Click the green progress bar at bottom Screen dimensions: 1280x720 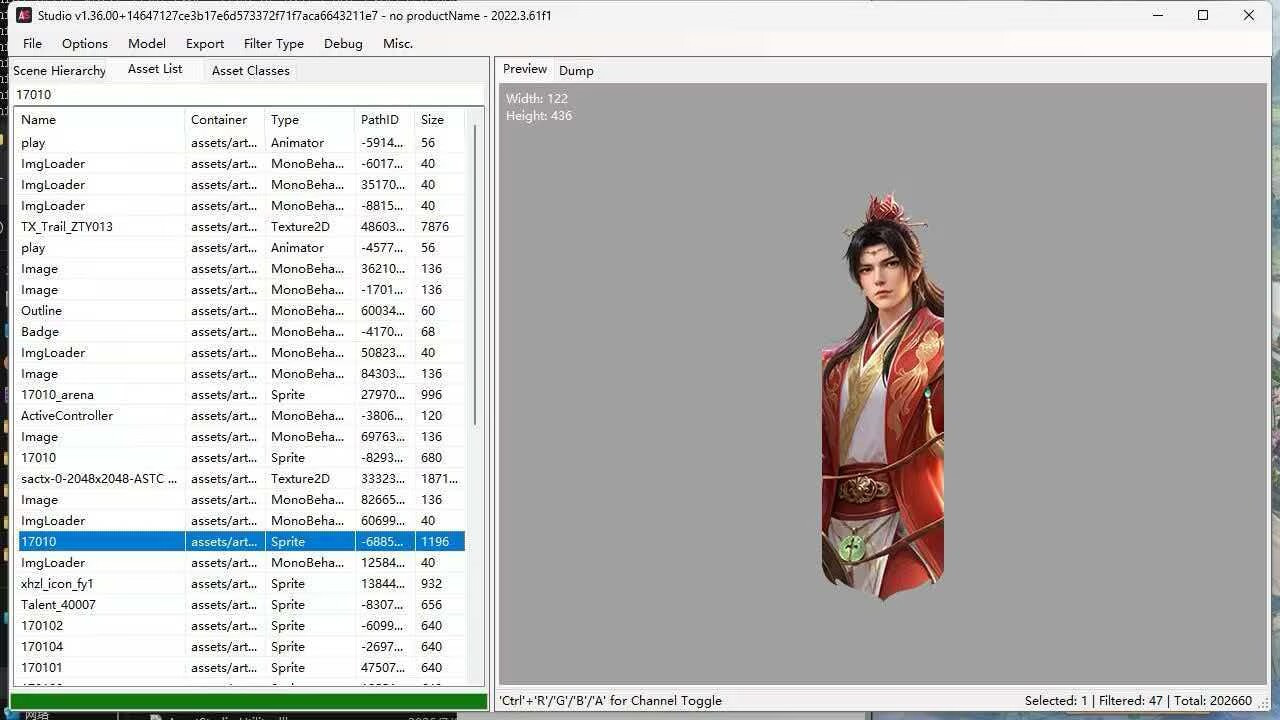click(248, 701)
